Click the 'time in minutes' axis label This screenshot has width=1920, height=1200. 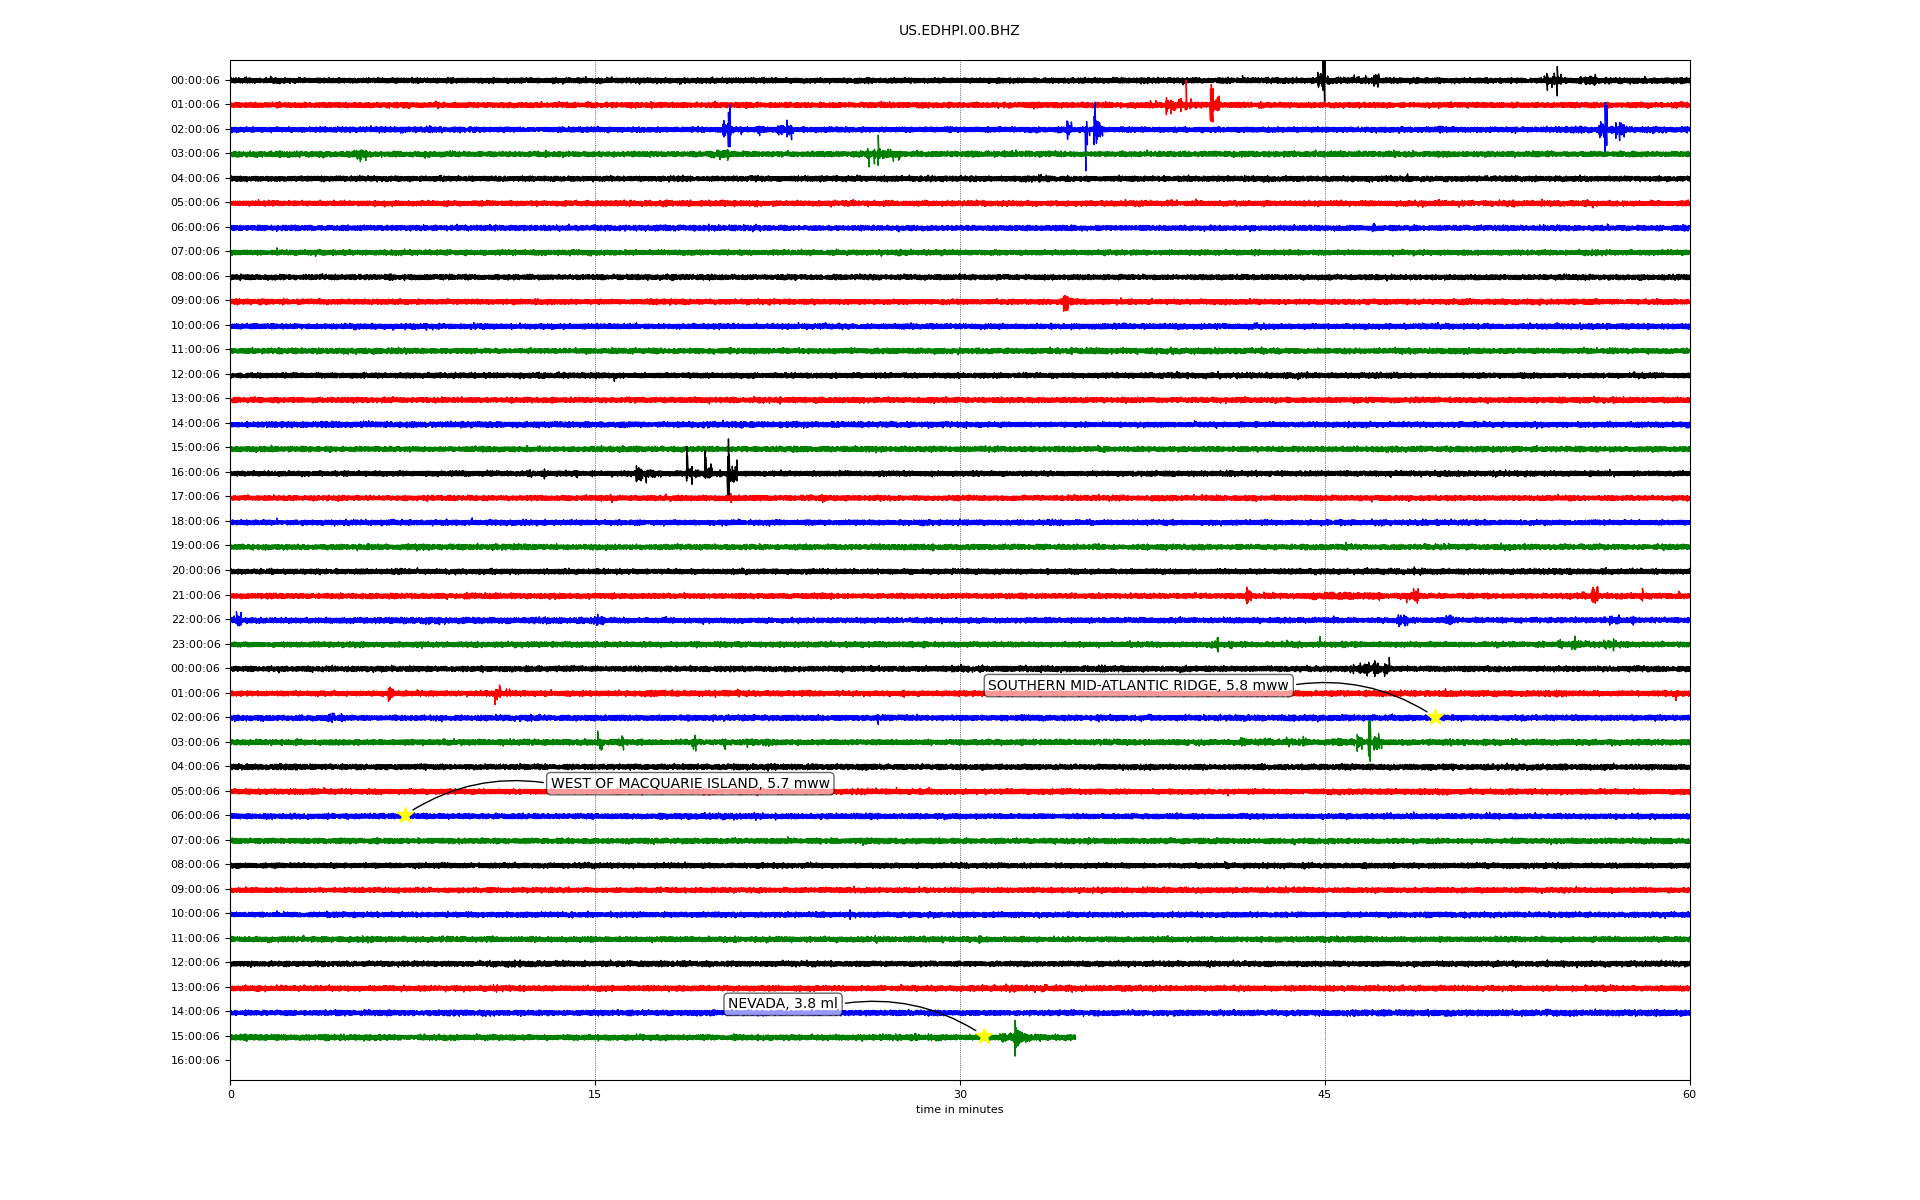pyautogui.click(x=959, y=1110)
